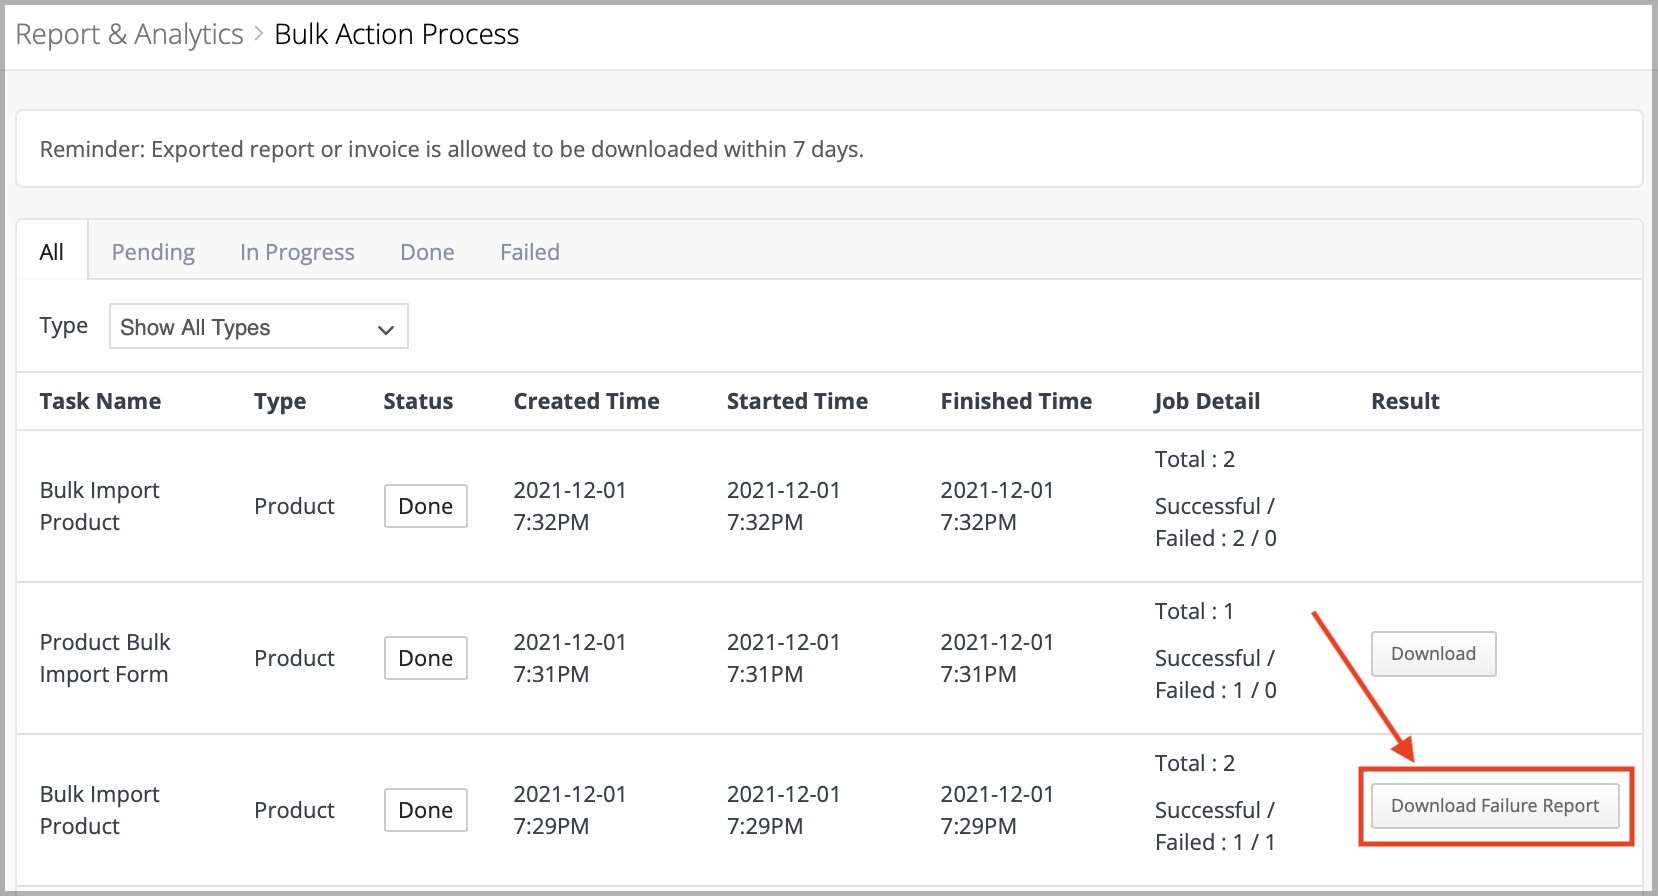The height and width of the screenshot is (896, 1658).
Task: Click Done status of 7:32PM Bulk Import Product
Action: pos(426,506)
